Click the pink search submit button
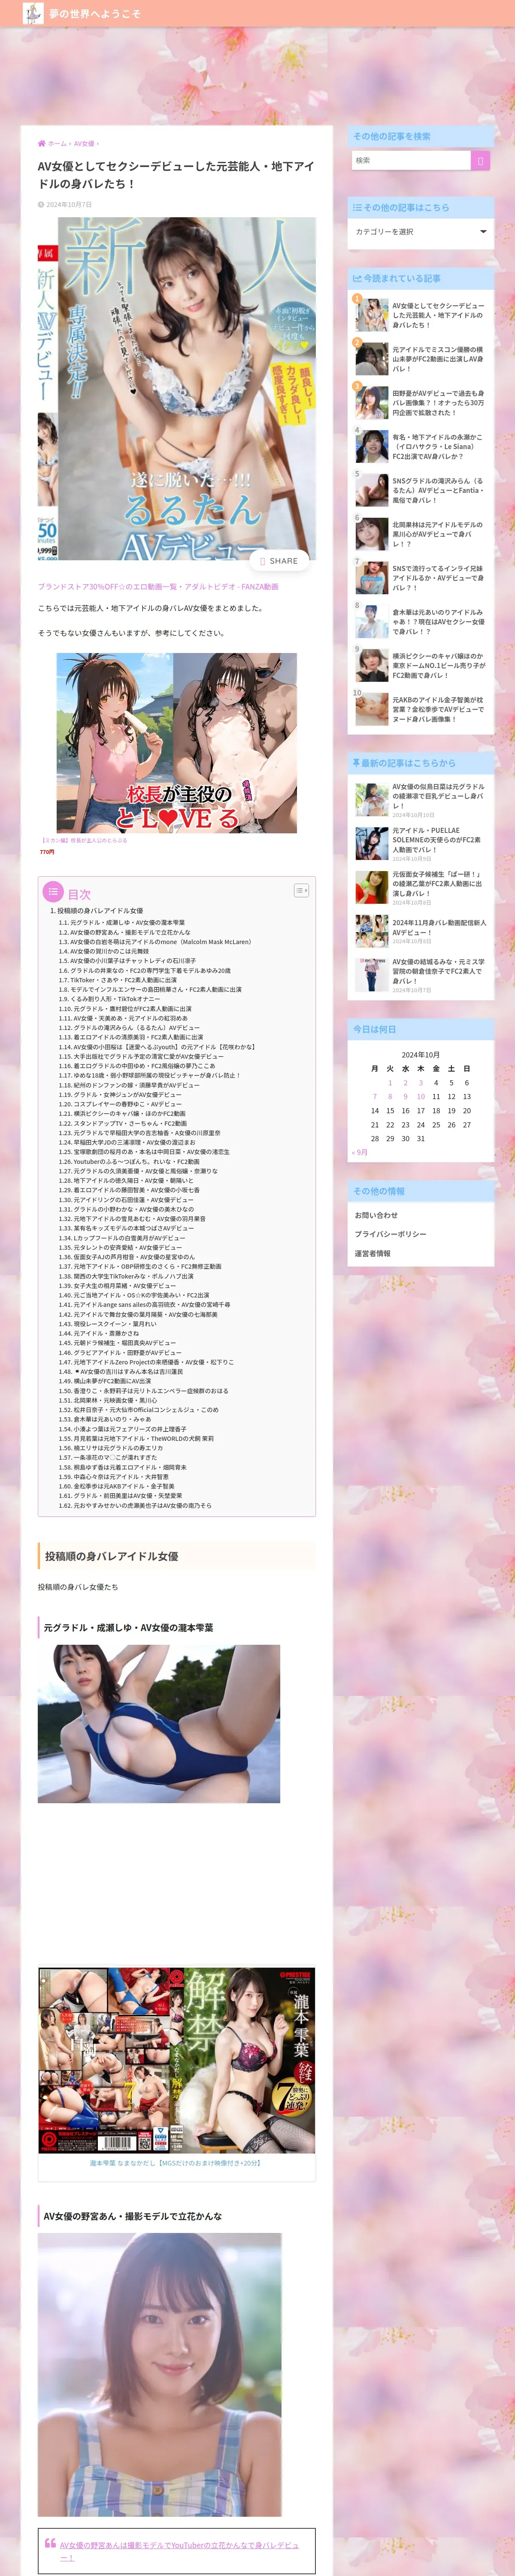 click(x=481, y=160)
